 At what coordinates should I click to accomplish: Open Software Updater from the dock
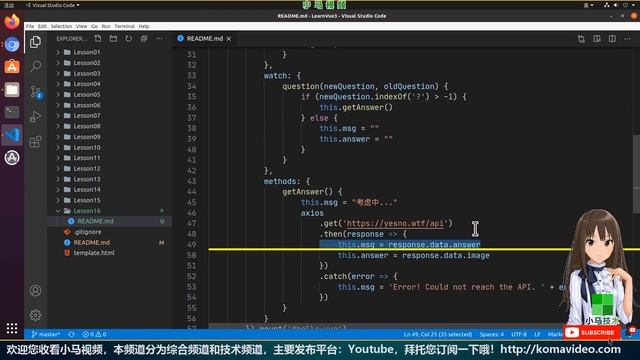12,158
